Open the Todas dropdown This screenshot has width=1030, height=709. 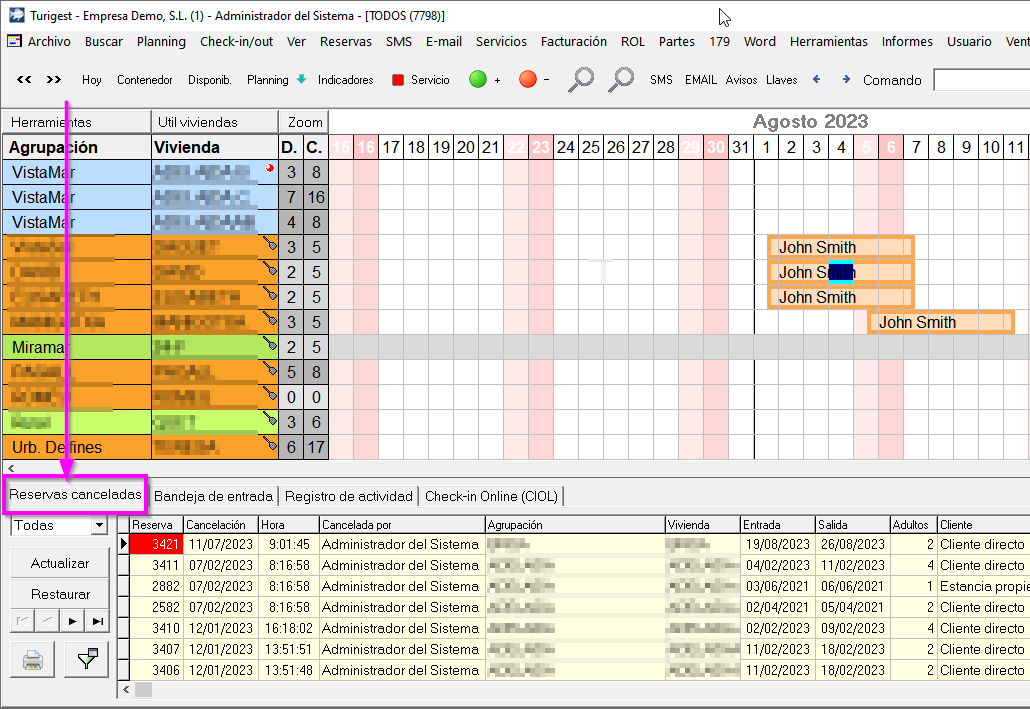tap(98, 526)
